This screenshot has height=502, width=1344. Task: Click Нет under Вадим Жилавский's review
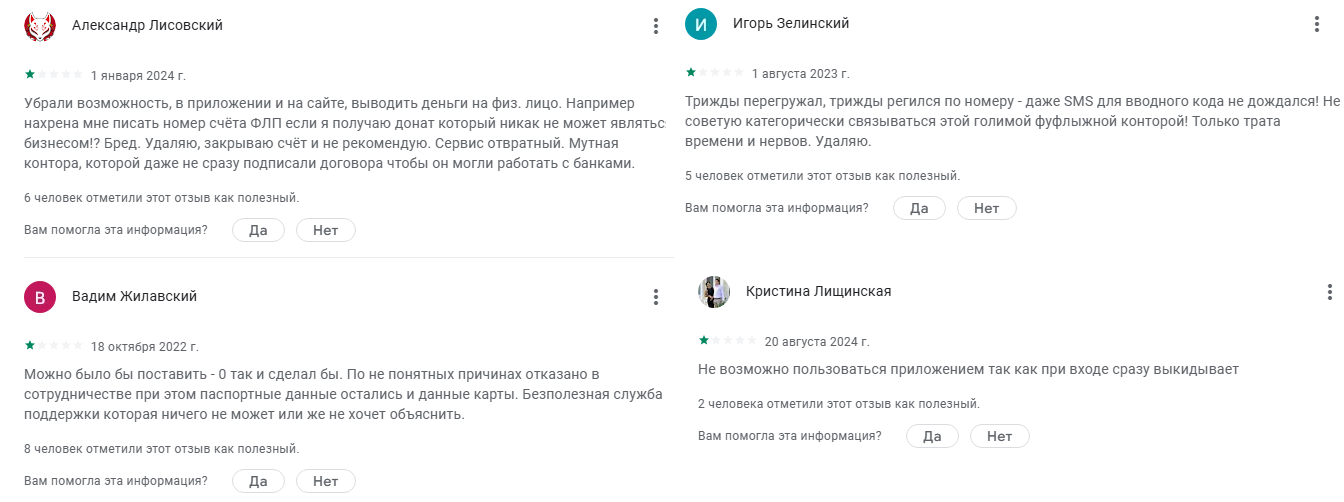[x=325, y=481]
